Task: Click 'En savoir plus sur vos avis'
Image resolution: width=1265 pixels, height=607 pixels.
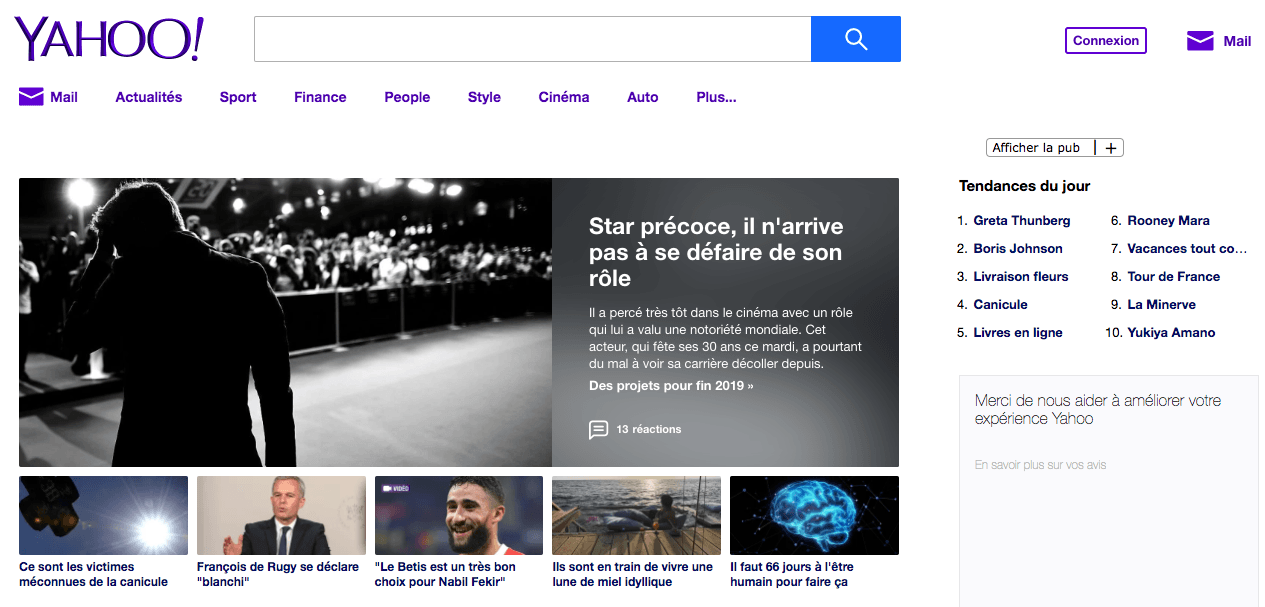Action: (x=1040, y=465)
